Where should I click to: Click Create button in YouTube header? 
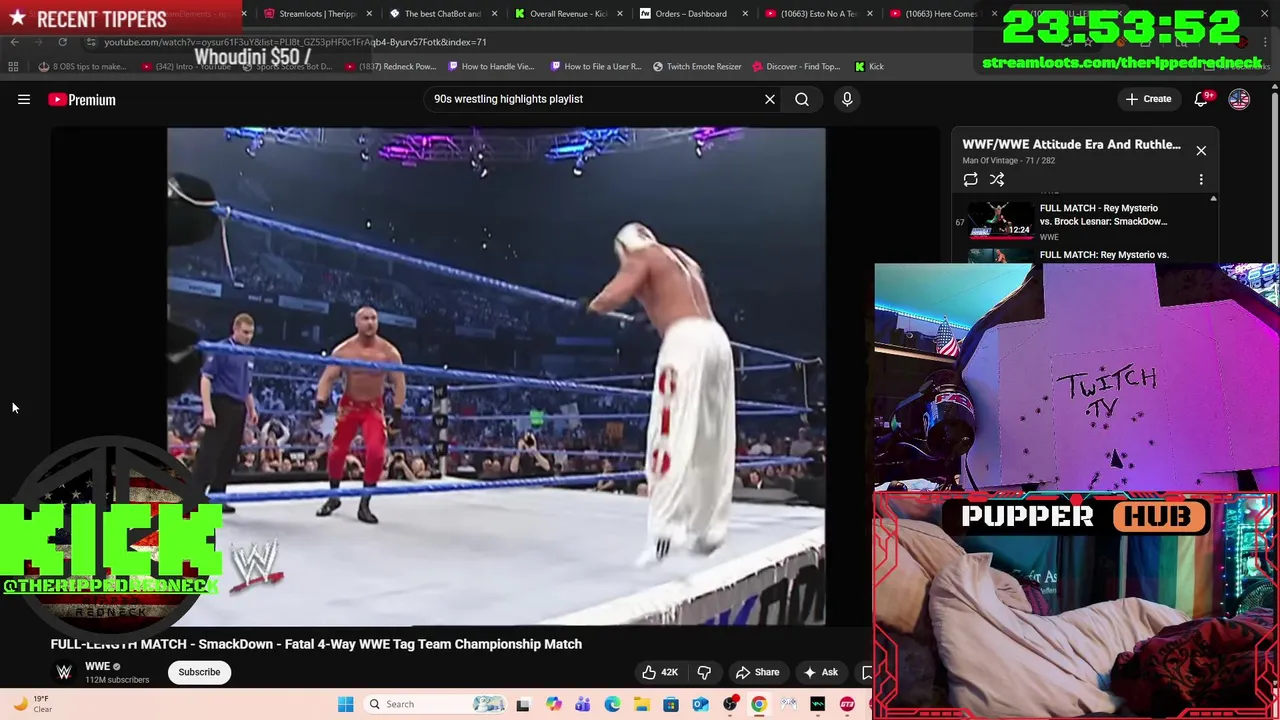pos(1148,99)
